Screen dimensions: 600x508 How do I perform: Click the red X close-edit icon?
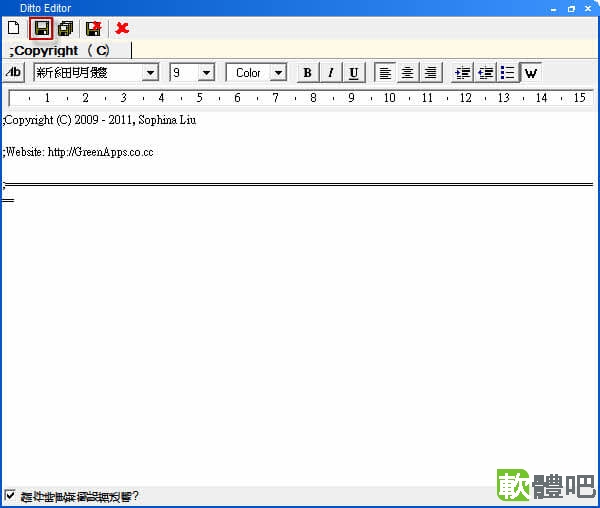[x=122, y=28]
